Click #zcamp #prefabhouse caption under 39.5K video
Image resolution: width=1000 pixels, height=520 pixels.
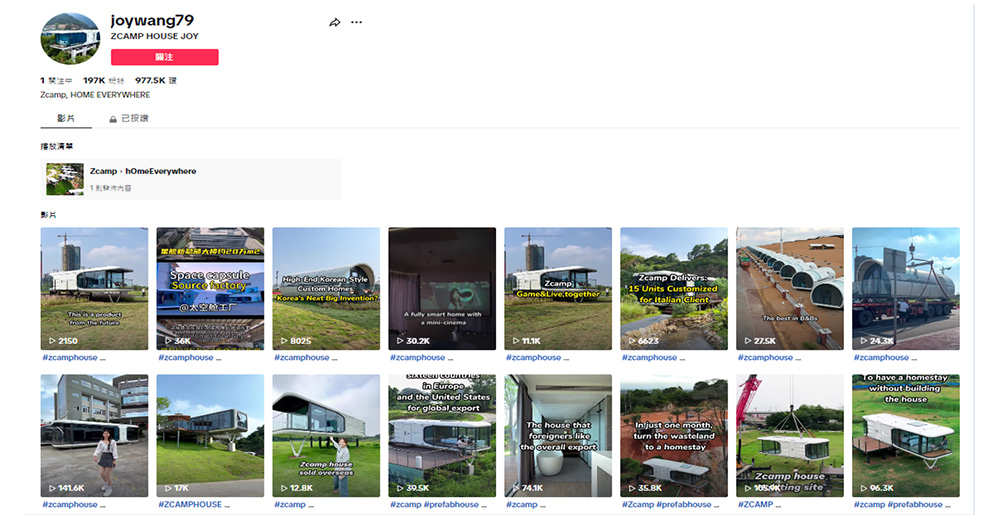click(439, 504)
